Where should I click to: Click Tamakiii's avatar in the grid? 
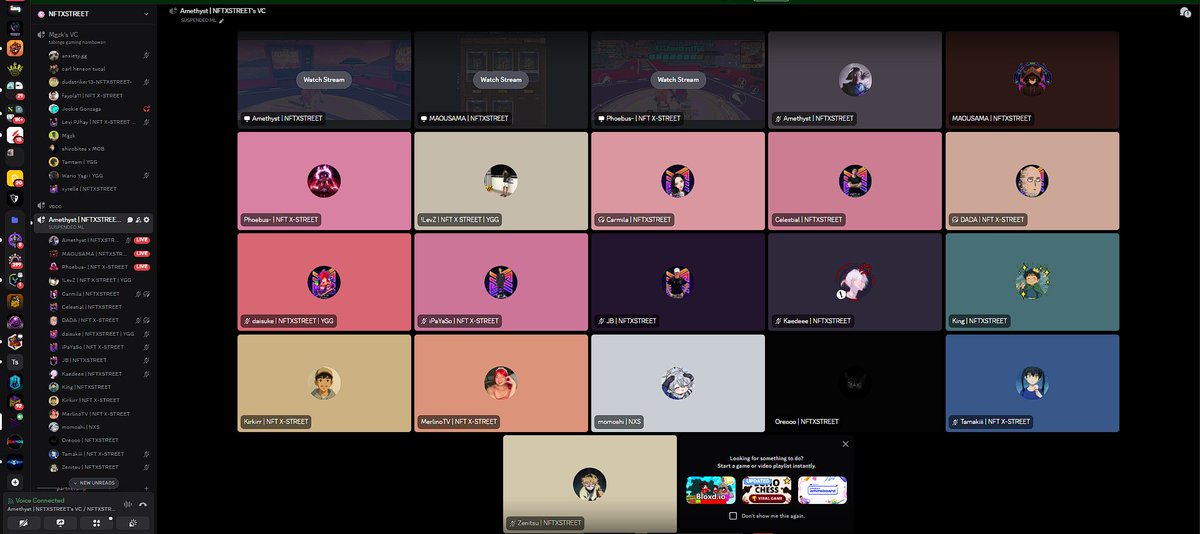(x=1032, y=383)
